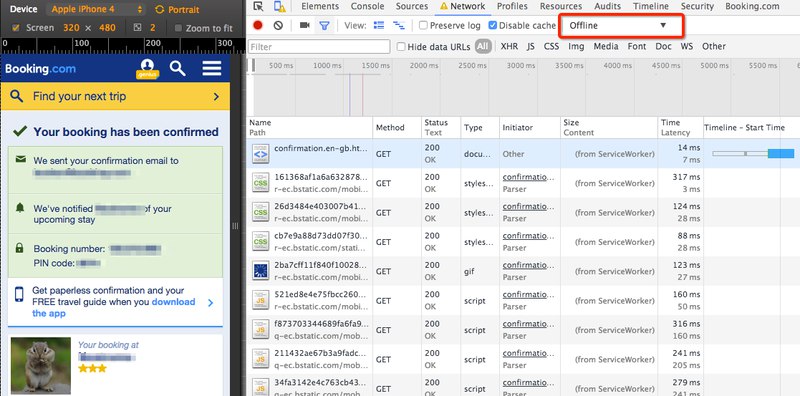800x396 pixels.
Task: Click the document icon for confirmation.en-gb.html
Action: [x=261, y=154]
